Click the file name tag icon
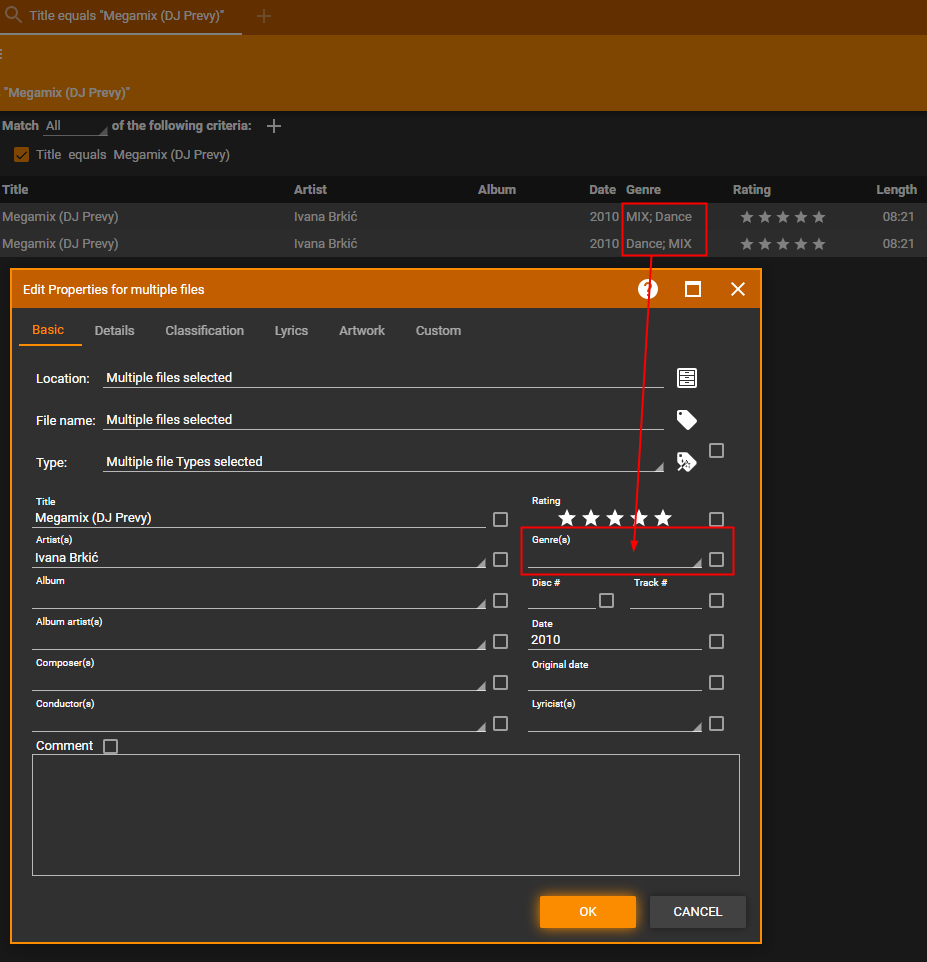Image resolution: width=927 pixels, height=962 pixels. tap(687, 420)
